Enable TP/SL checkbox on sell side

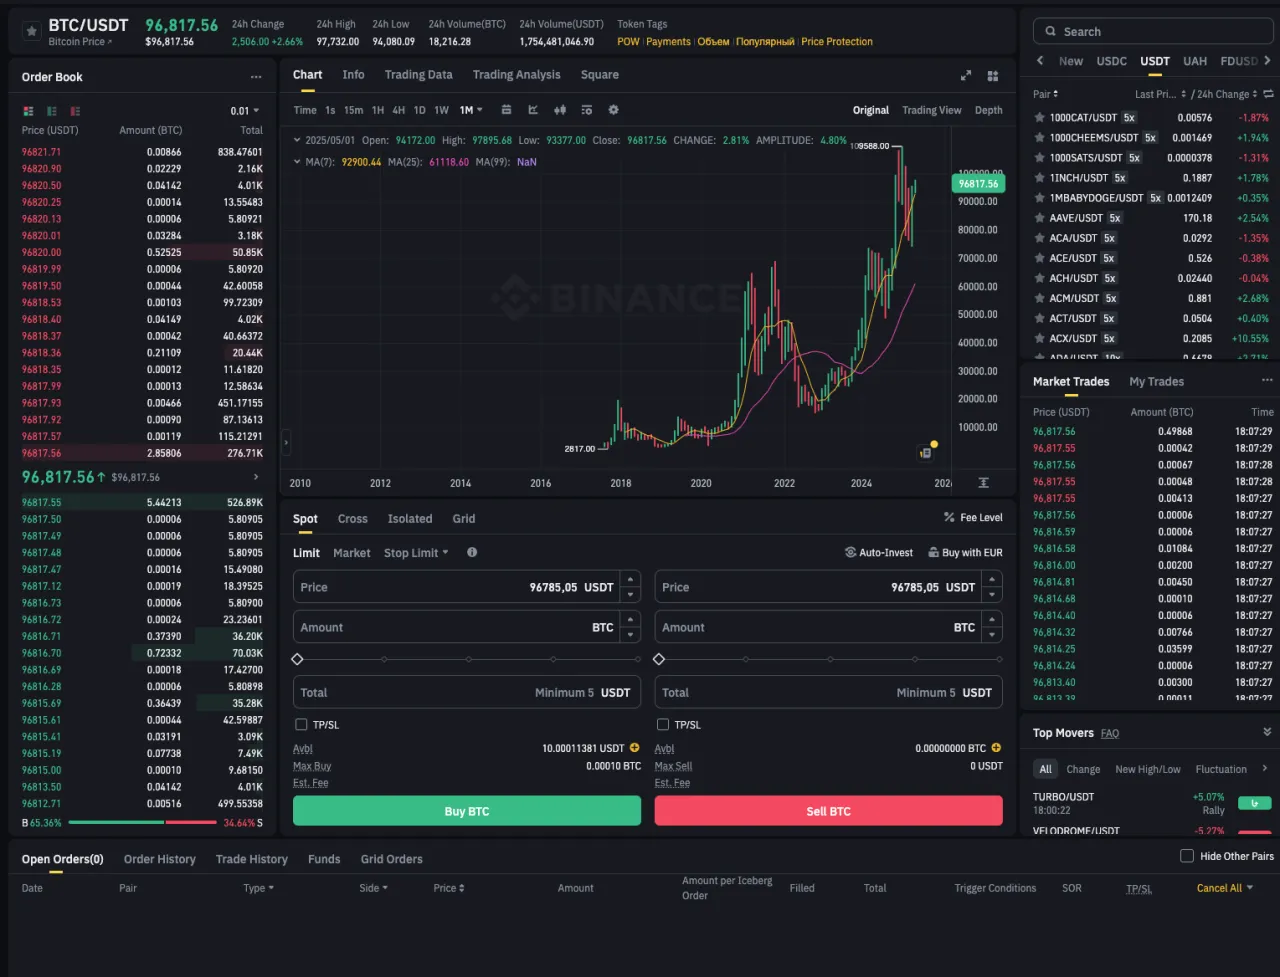pyautogui.click(x=662, y=725)
